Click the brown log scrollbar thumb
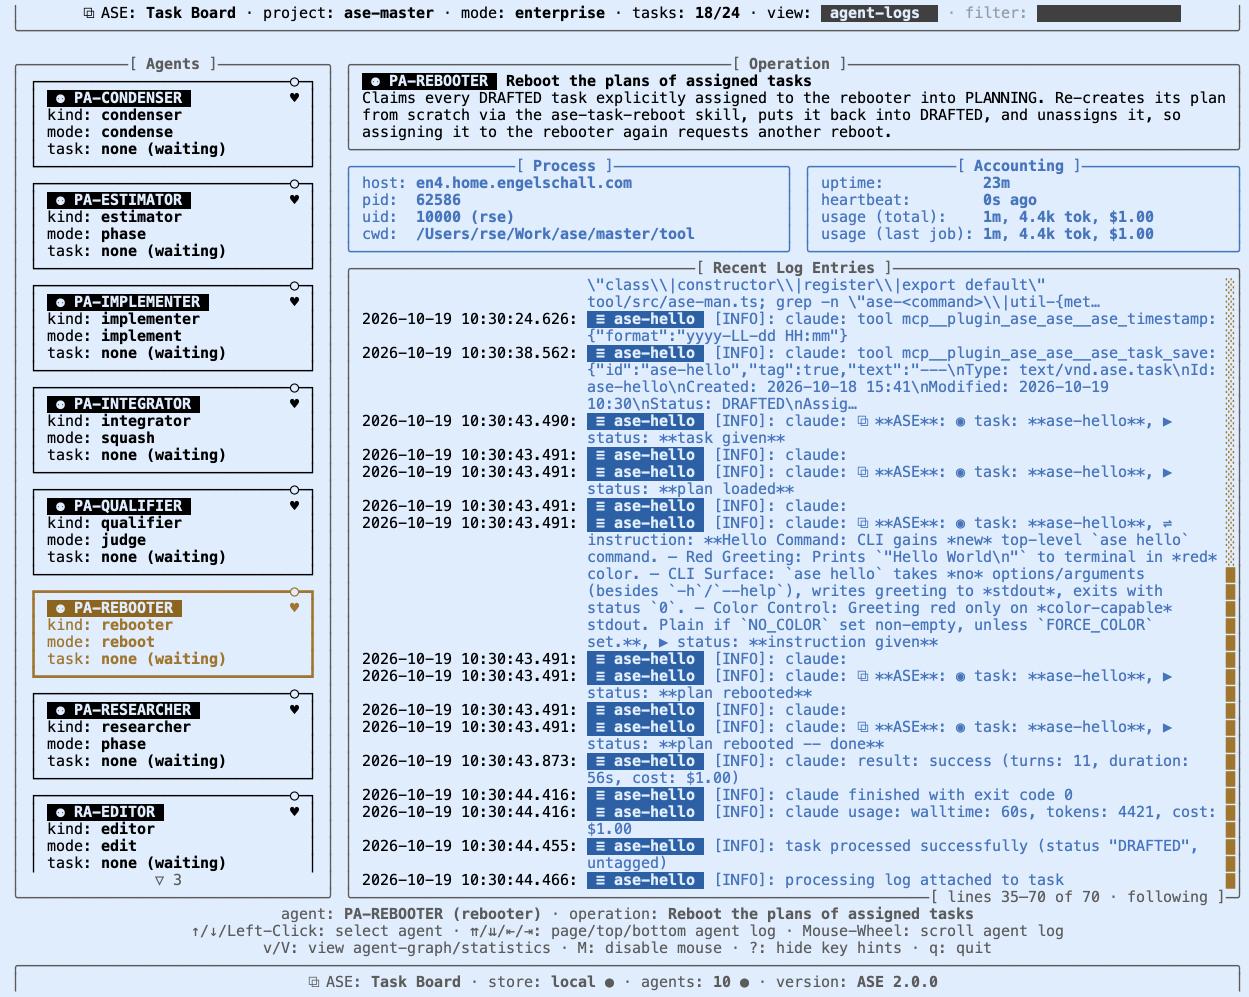This screenshot has height=997, width=1249. (1230, 727)
